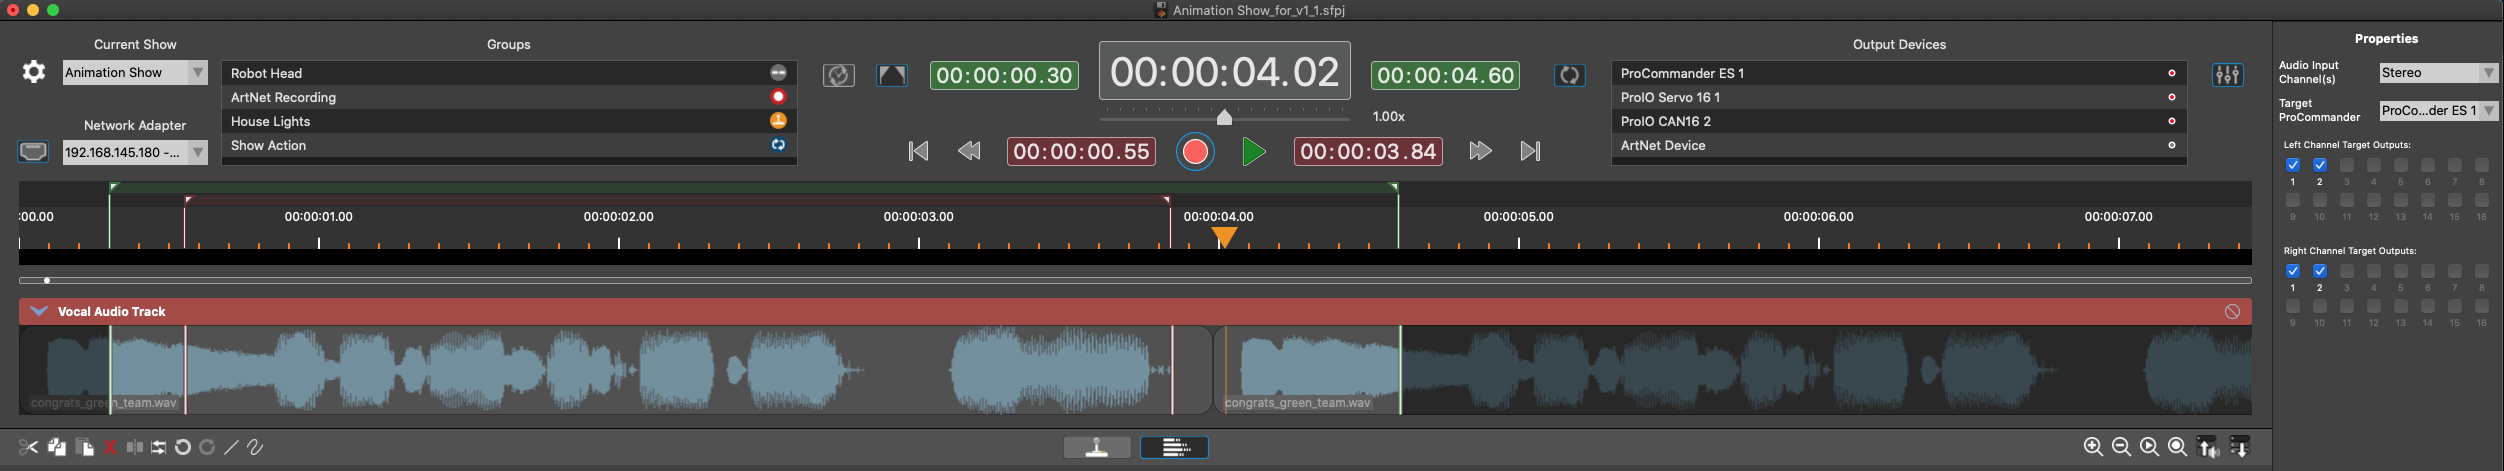This screenshot has width=2504, height=471.
Task: Check Right Channel output 9
Action: pyautogui.click(x=2292, y=306)
